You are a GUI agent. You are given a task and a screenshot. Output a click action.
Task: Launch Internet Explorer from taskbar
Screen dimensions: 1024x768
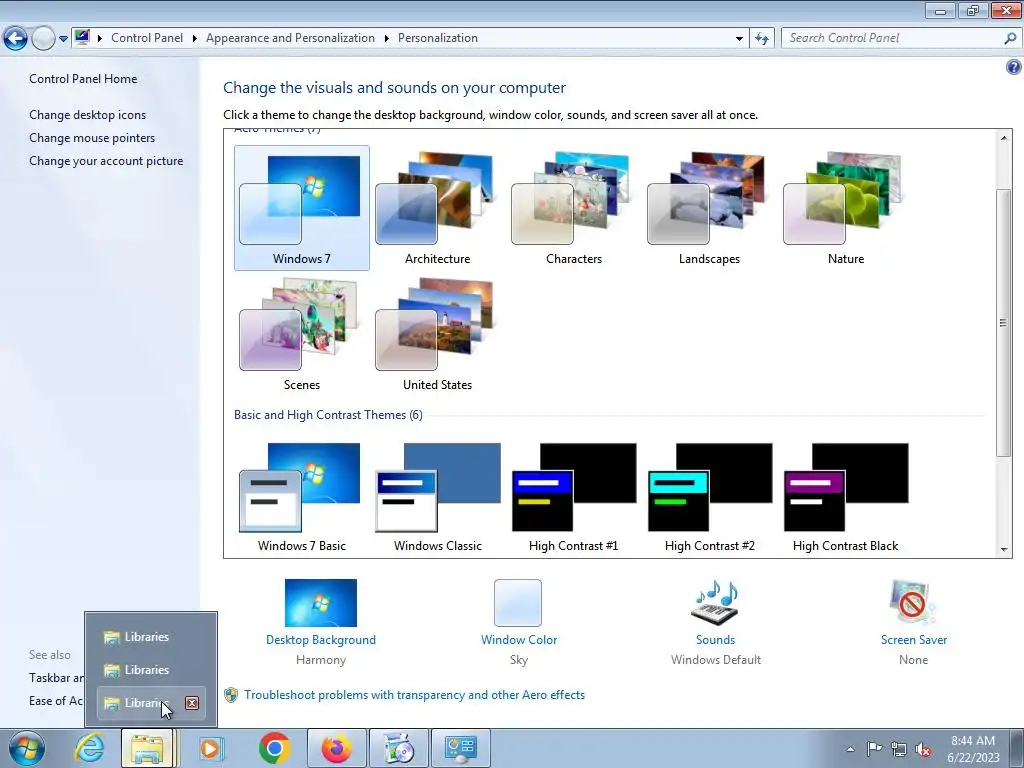tap(89, 748)
